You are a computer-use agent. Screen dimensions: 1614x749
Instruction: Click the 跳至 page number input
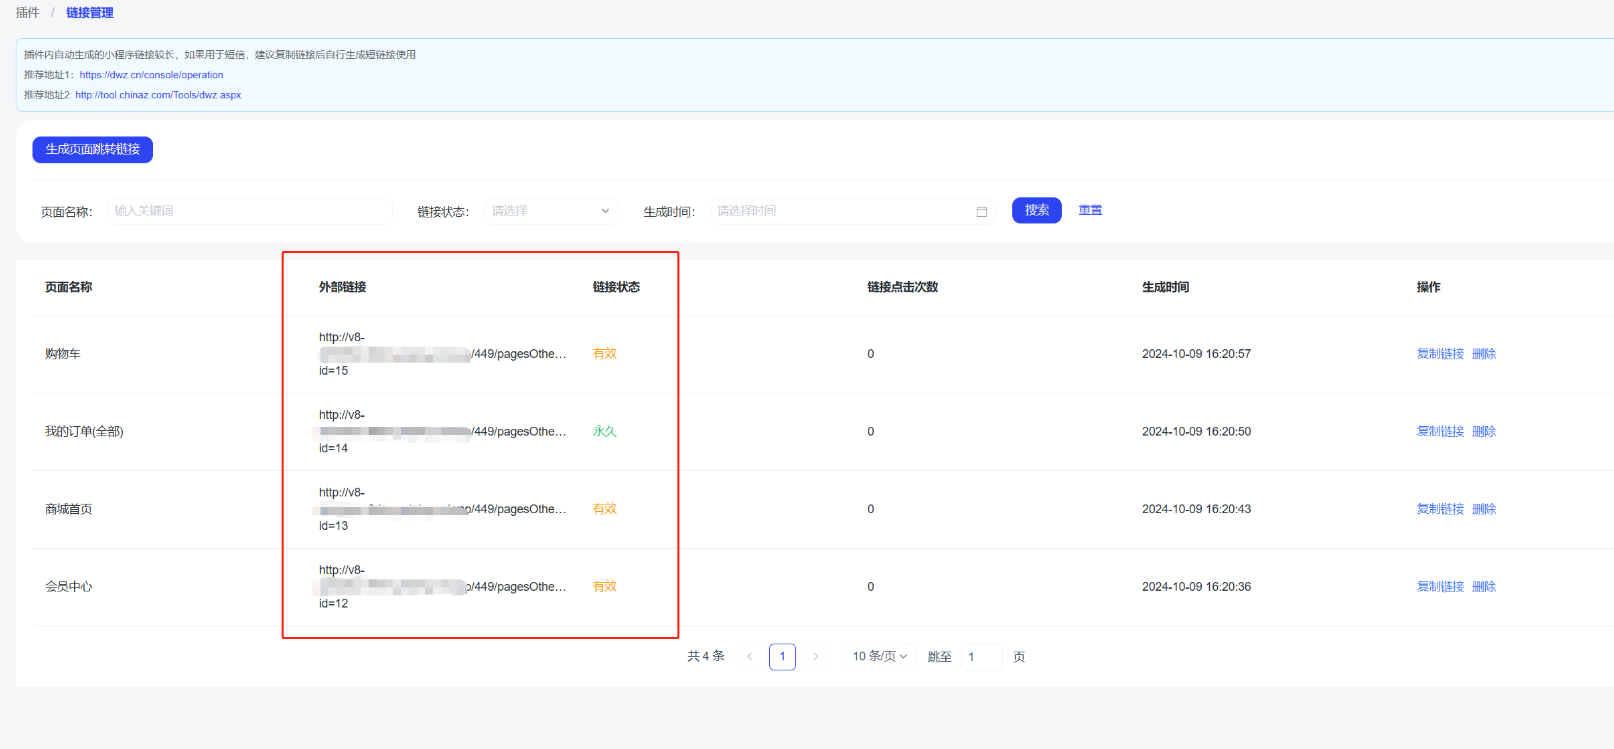[980, 657]
